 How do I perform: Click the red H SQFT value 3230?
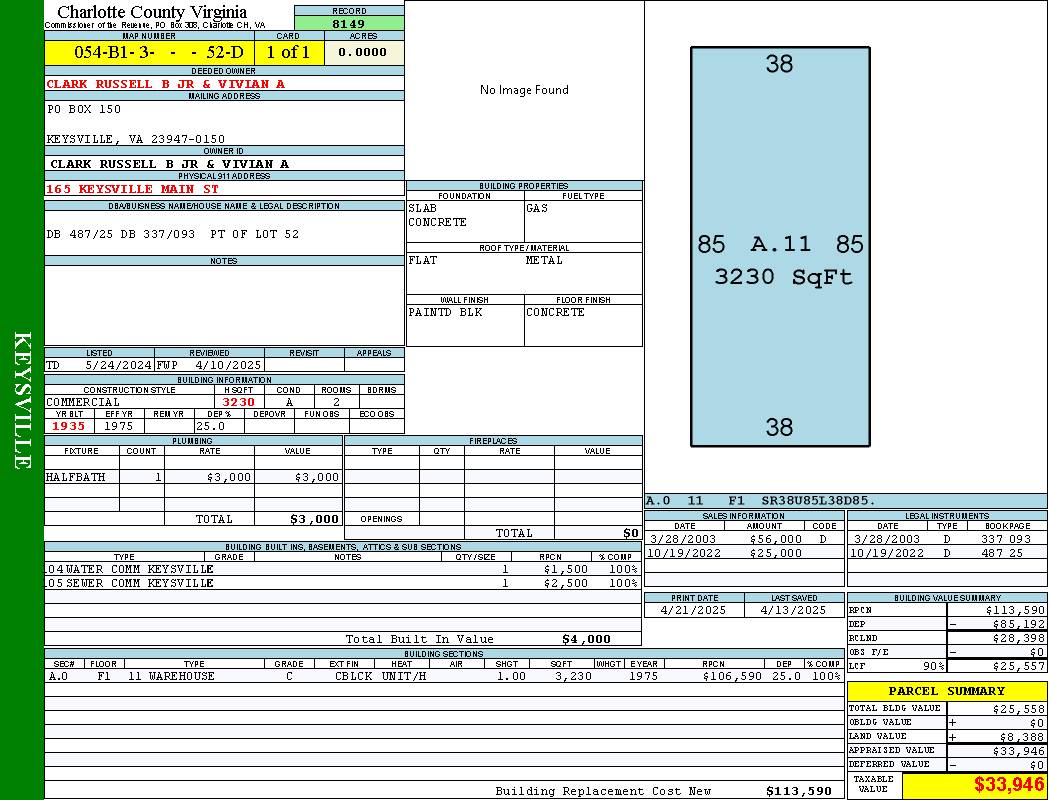click(x=238, y=402)
